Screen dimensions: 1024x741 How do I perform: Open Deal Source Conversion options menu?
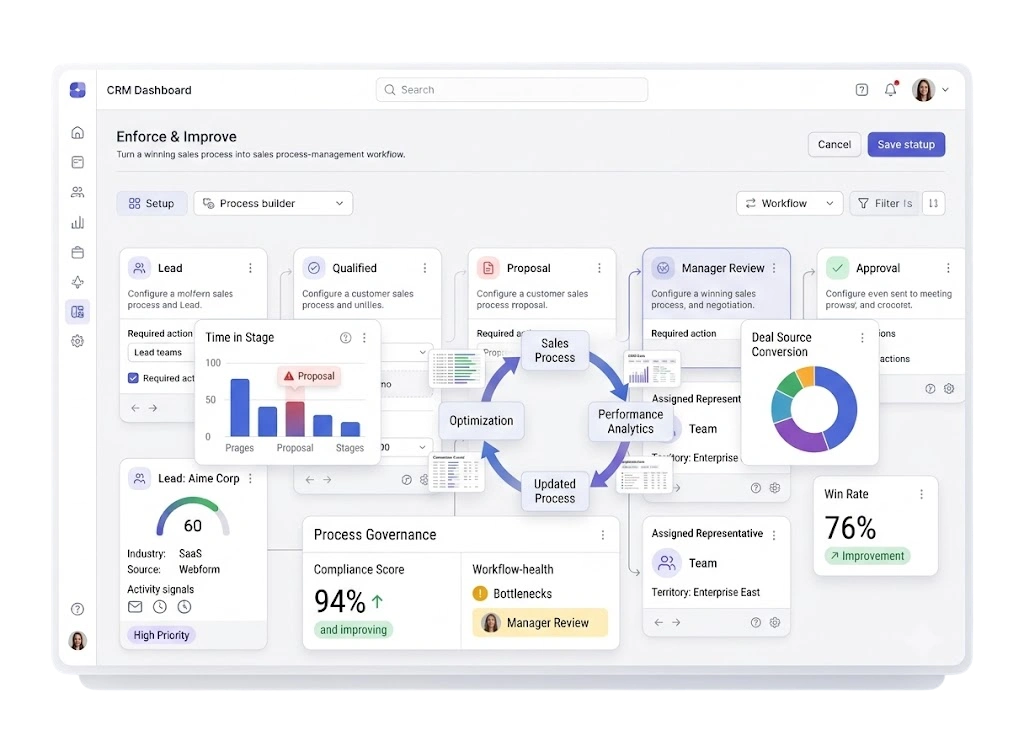click(x=862, y=338)
